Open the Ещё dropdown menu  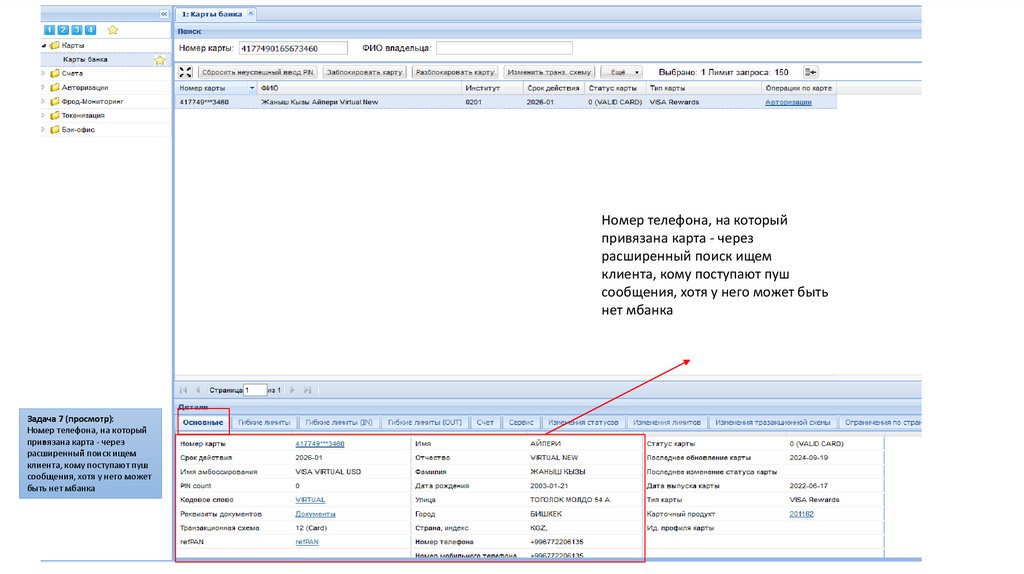pyautogui.click(x=621, y=72)
